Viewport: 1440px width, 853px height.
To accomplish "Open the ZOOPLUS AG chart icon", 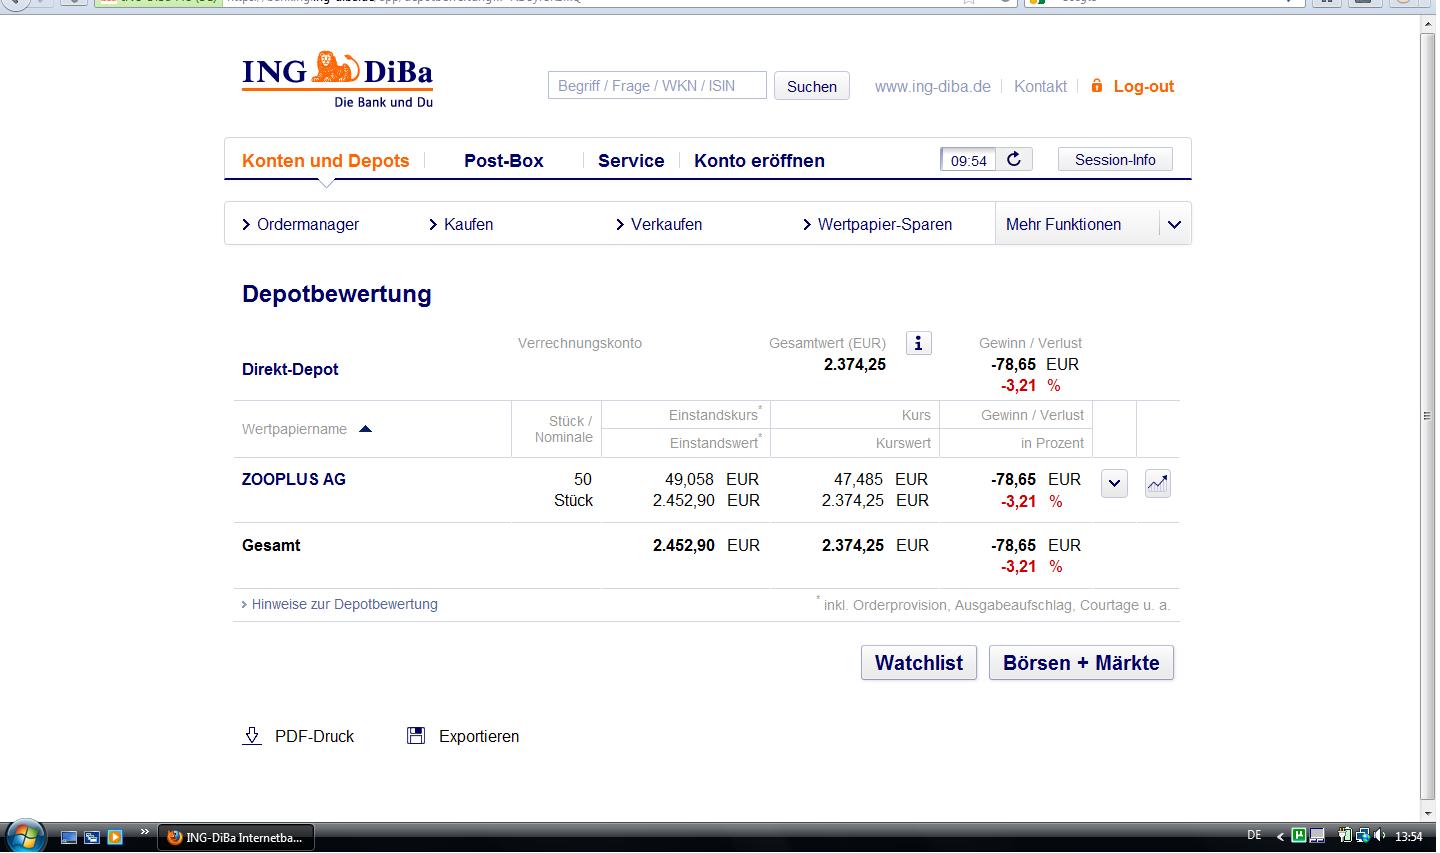I will point(1157,484).
